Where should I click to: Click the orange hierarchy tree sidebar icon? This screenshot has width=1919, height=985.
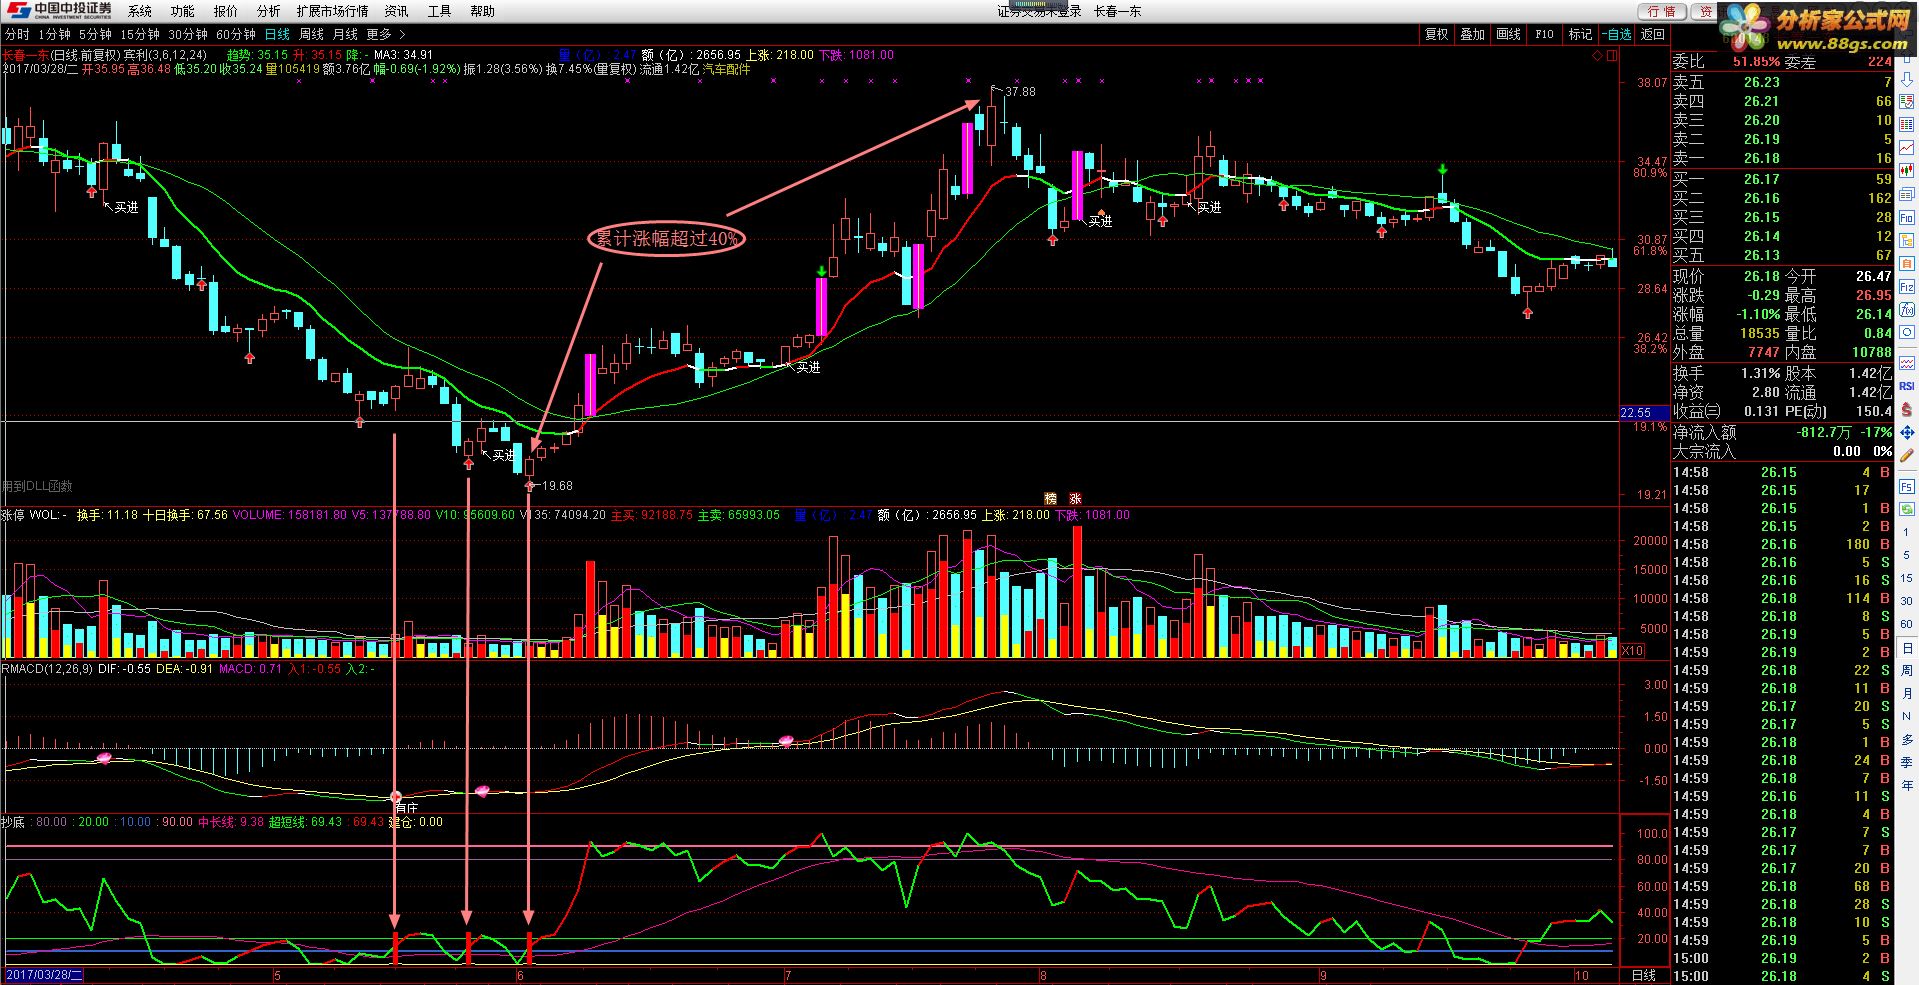click(x=1907, y=241)
